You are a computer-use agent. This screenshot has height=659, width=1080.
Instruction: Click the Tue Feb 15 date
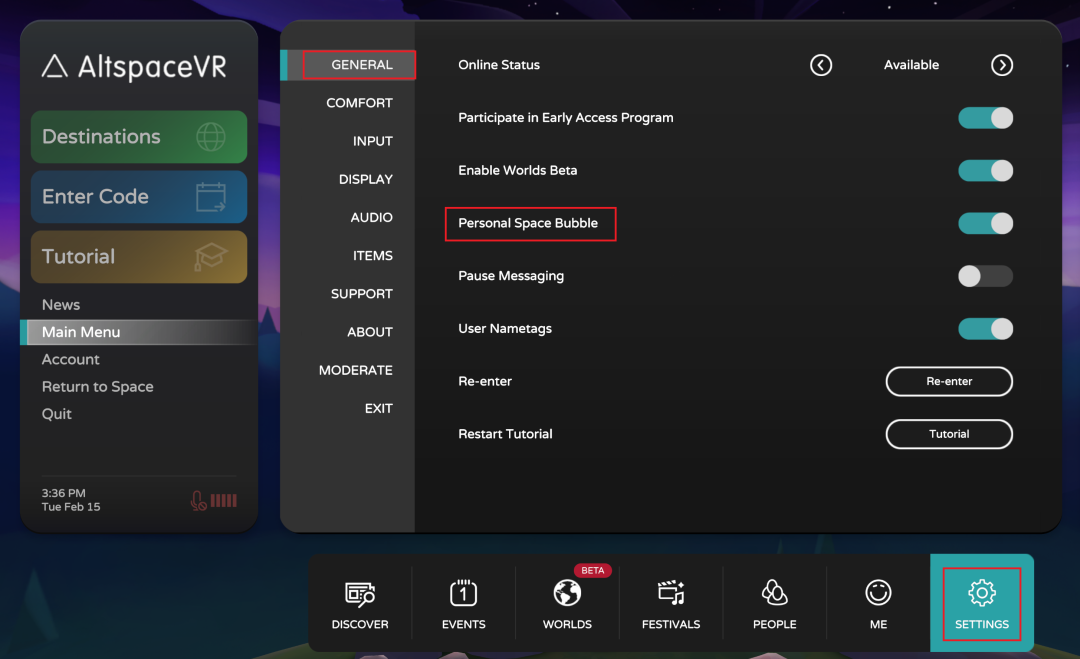(x=70, y=507)
